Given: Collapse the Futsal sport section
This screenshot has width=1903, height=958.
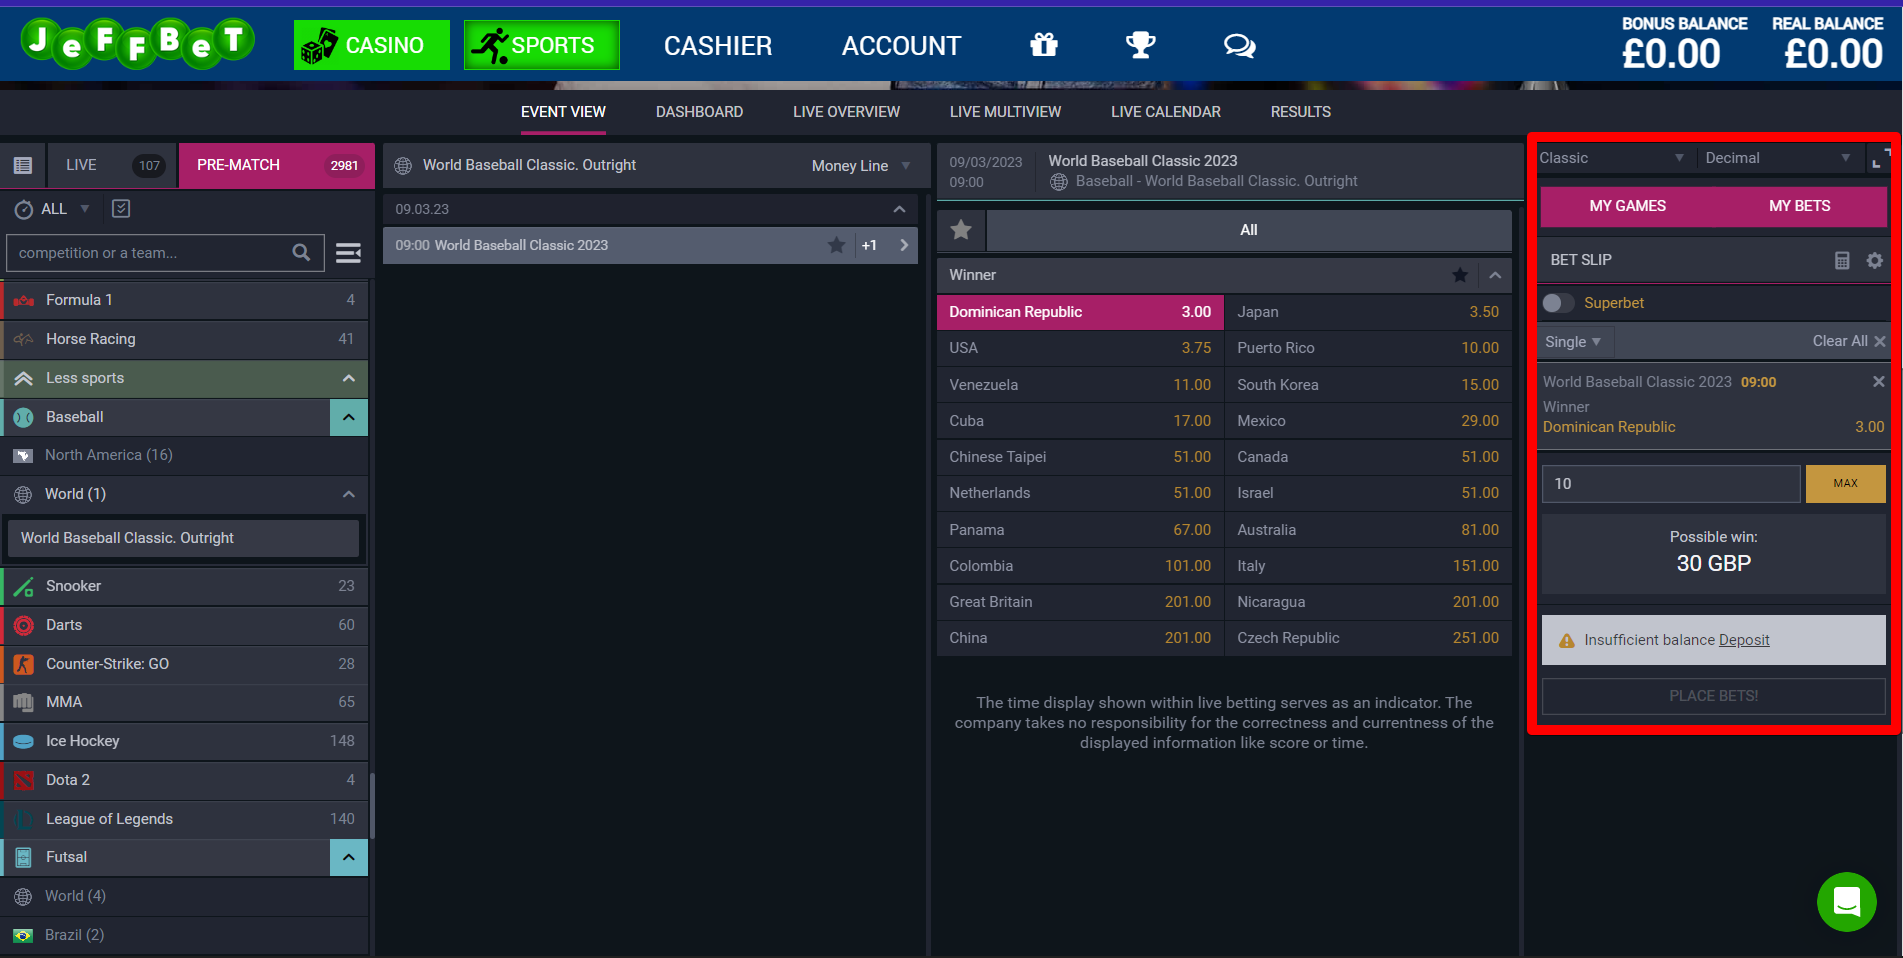Looking at the screenshot, I should coord(348,857).
